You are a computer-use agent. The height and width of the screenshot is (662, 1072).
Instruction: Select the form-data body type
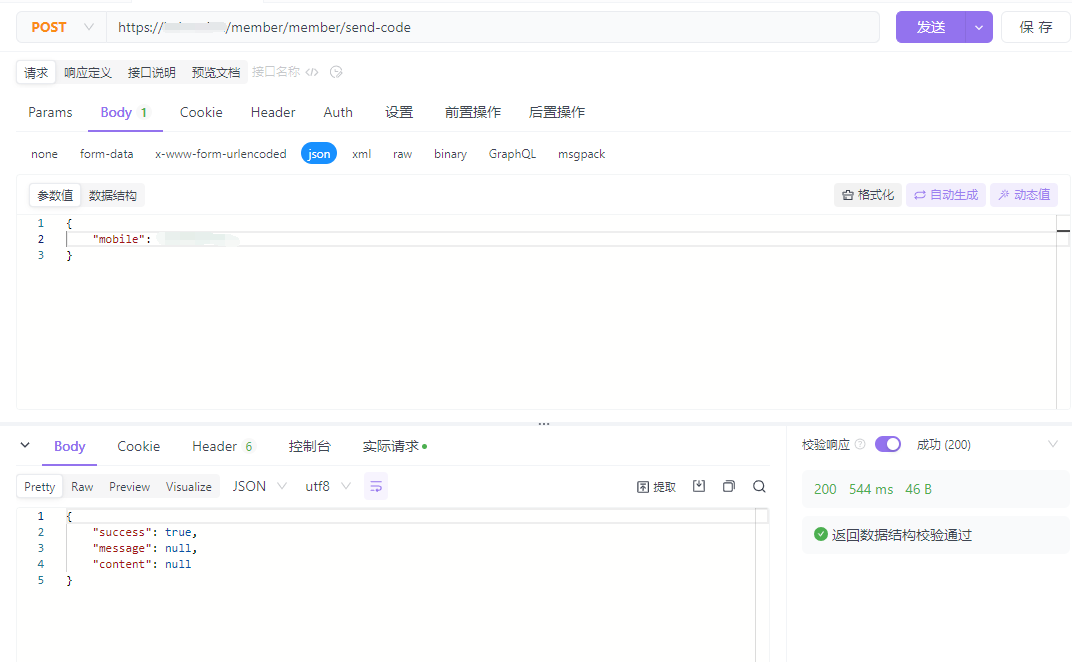(x=107, y=154)
